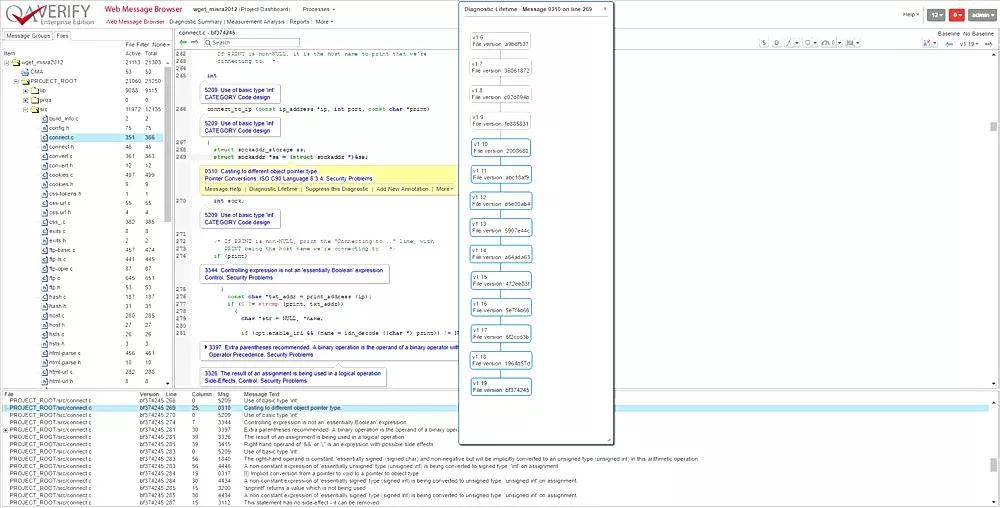Go to previous version arrow near v1.19
1000x508 pixels.
[x=950, y=44]
